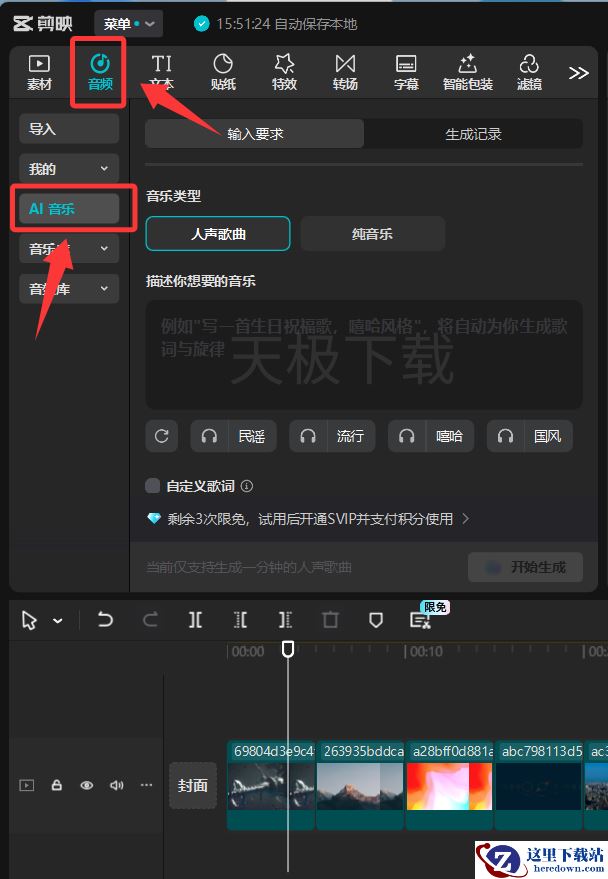Open the 字幕 subtitles tab

[x=406, y=73]
